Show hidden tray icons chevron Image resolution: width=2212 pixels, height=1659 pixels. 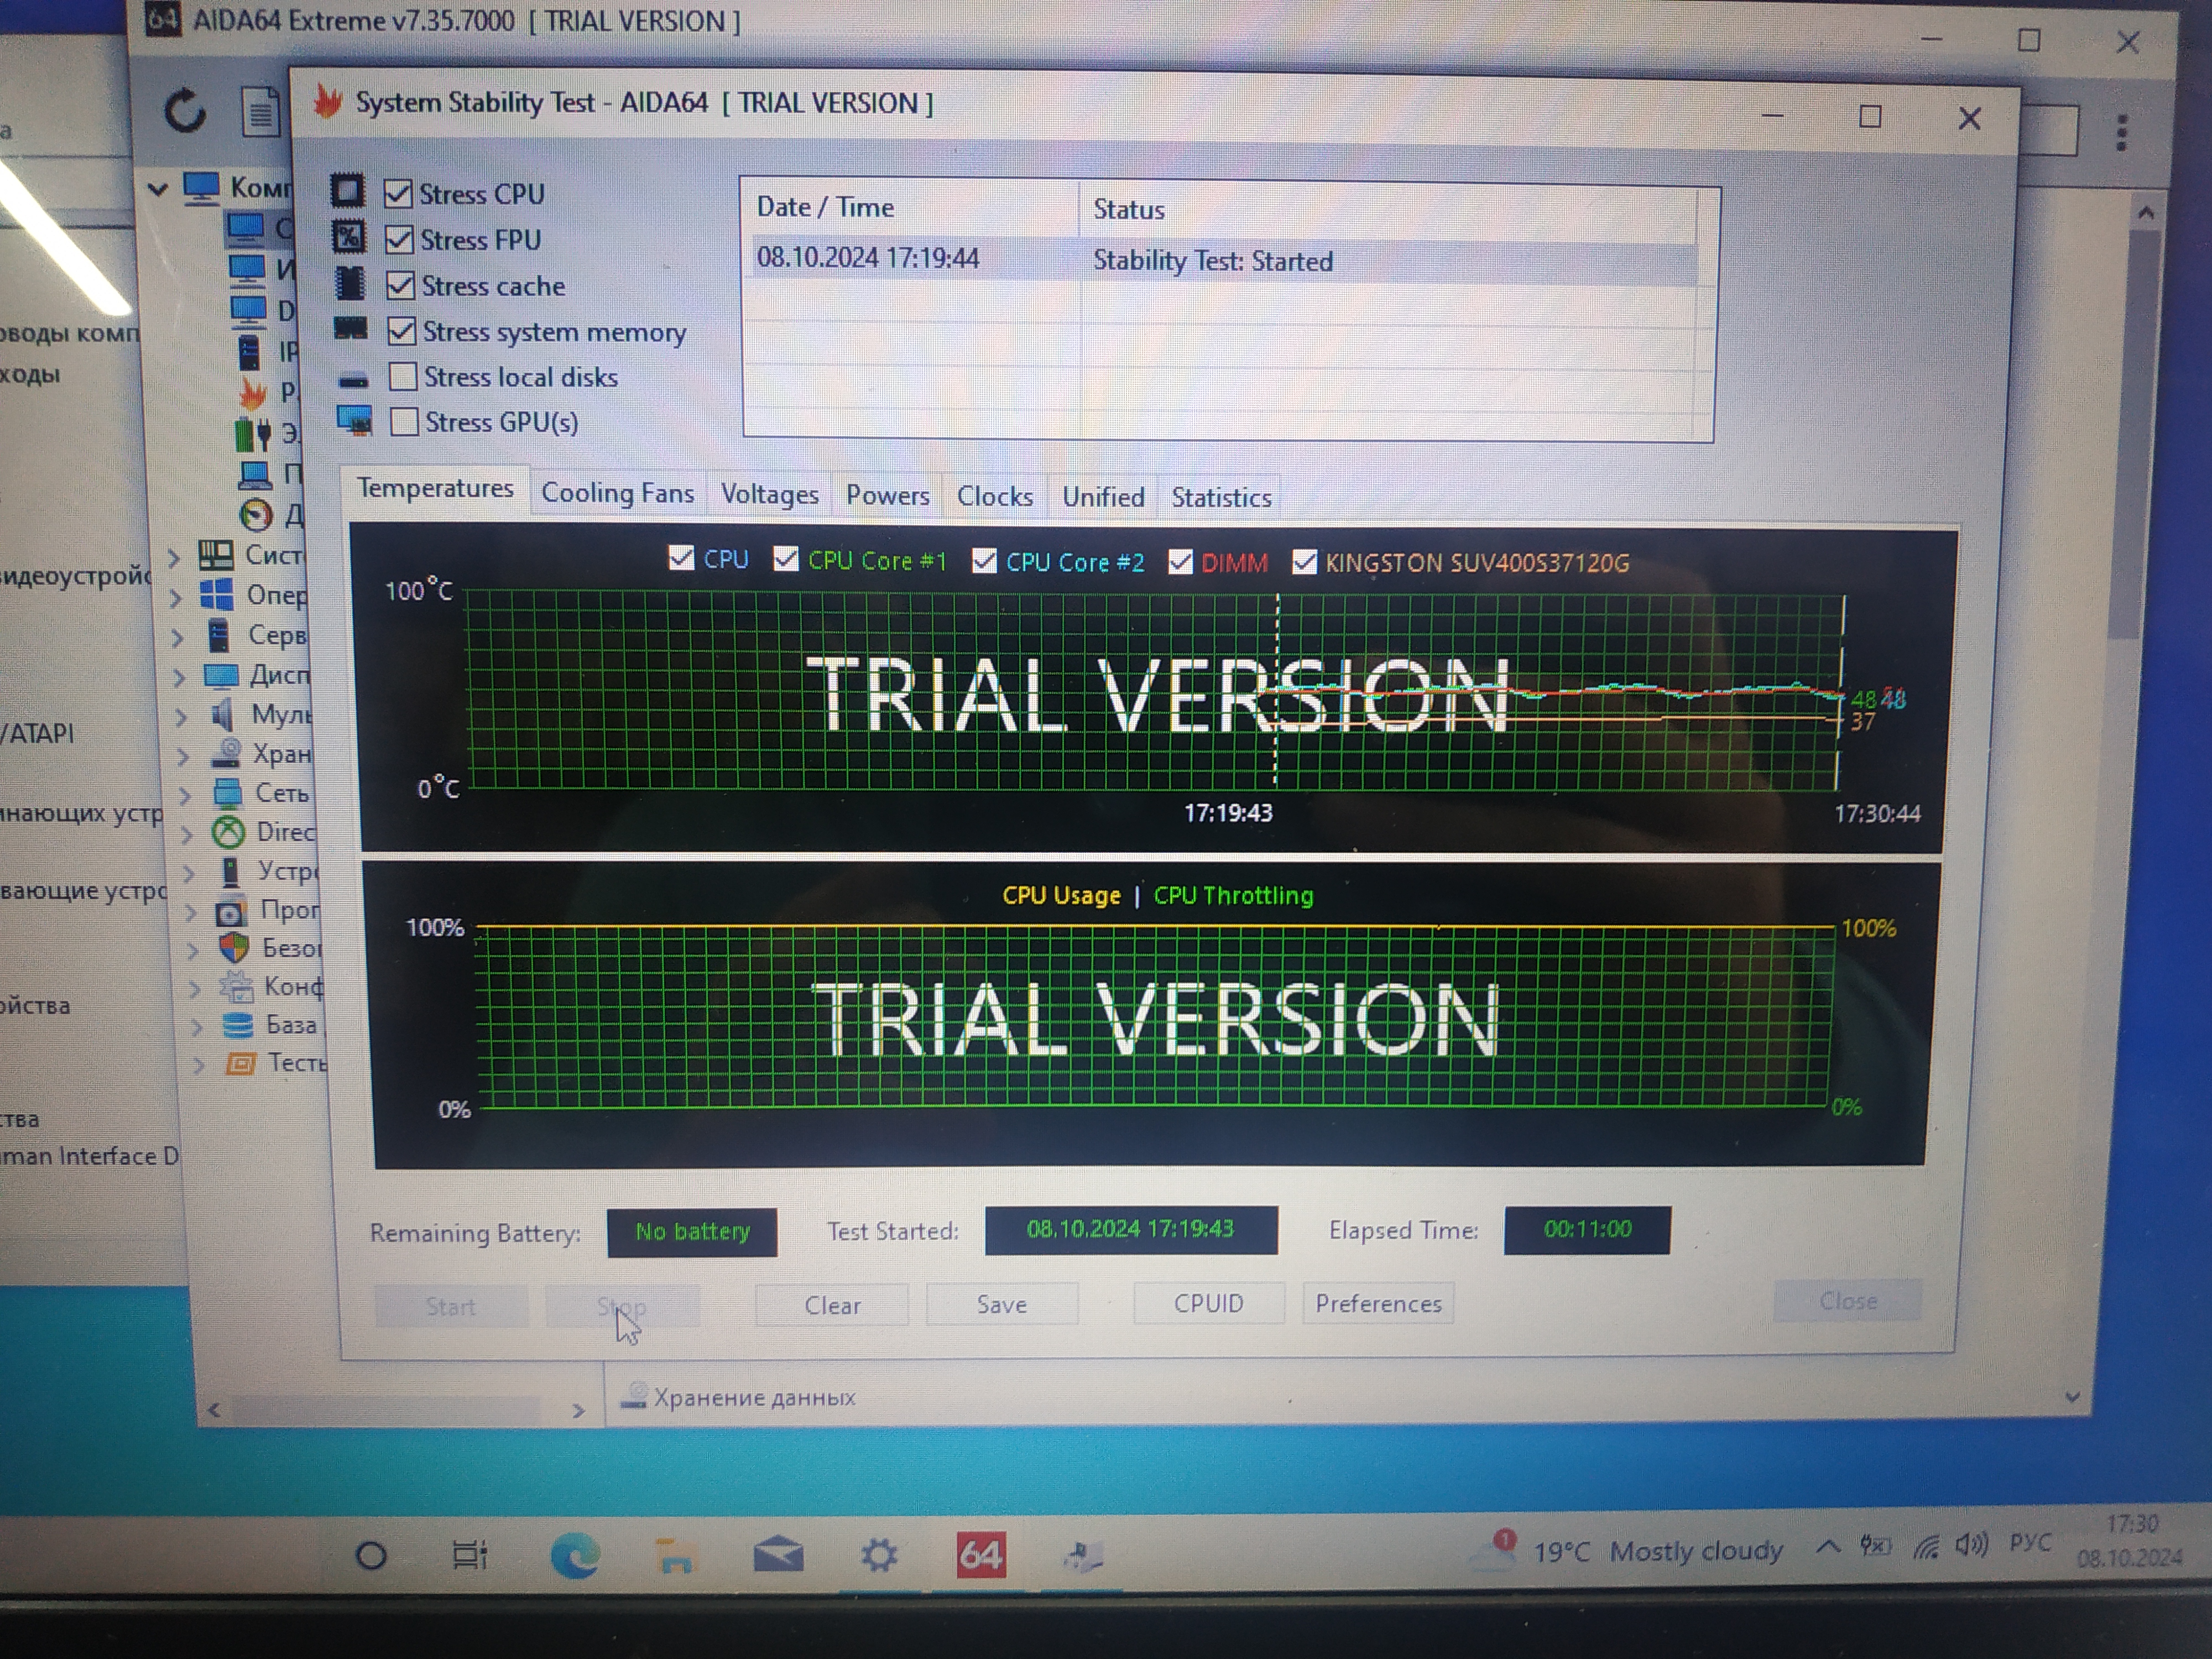[x=1828, y=1547]
